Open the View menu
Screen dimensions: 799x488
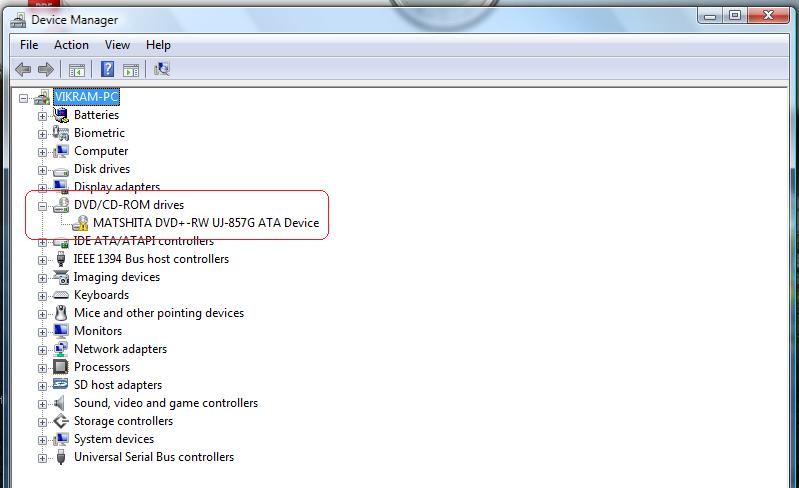tap(117, 45)
